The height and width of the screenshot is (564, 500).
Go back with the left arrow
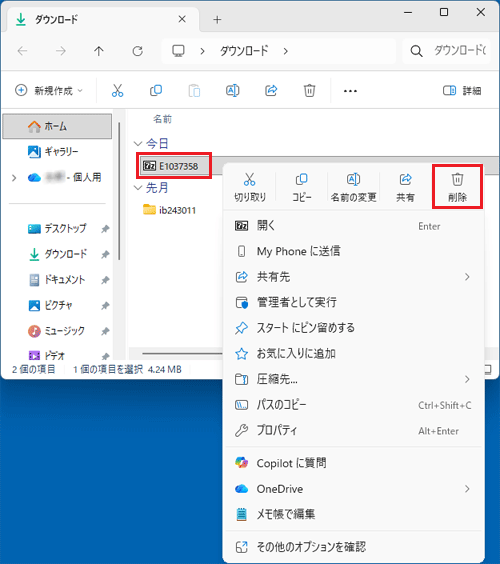(x=22, y=51)
